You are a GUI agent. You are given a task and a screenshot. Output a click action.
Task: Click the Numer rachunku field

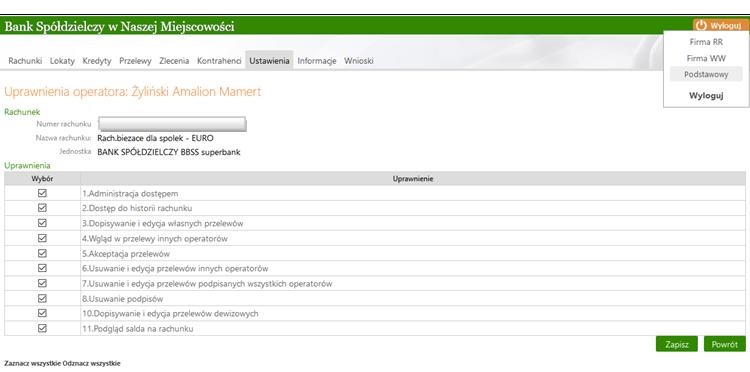pos(172,124)
